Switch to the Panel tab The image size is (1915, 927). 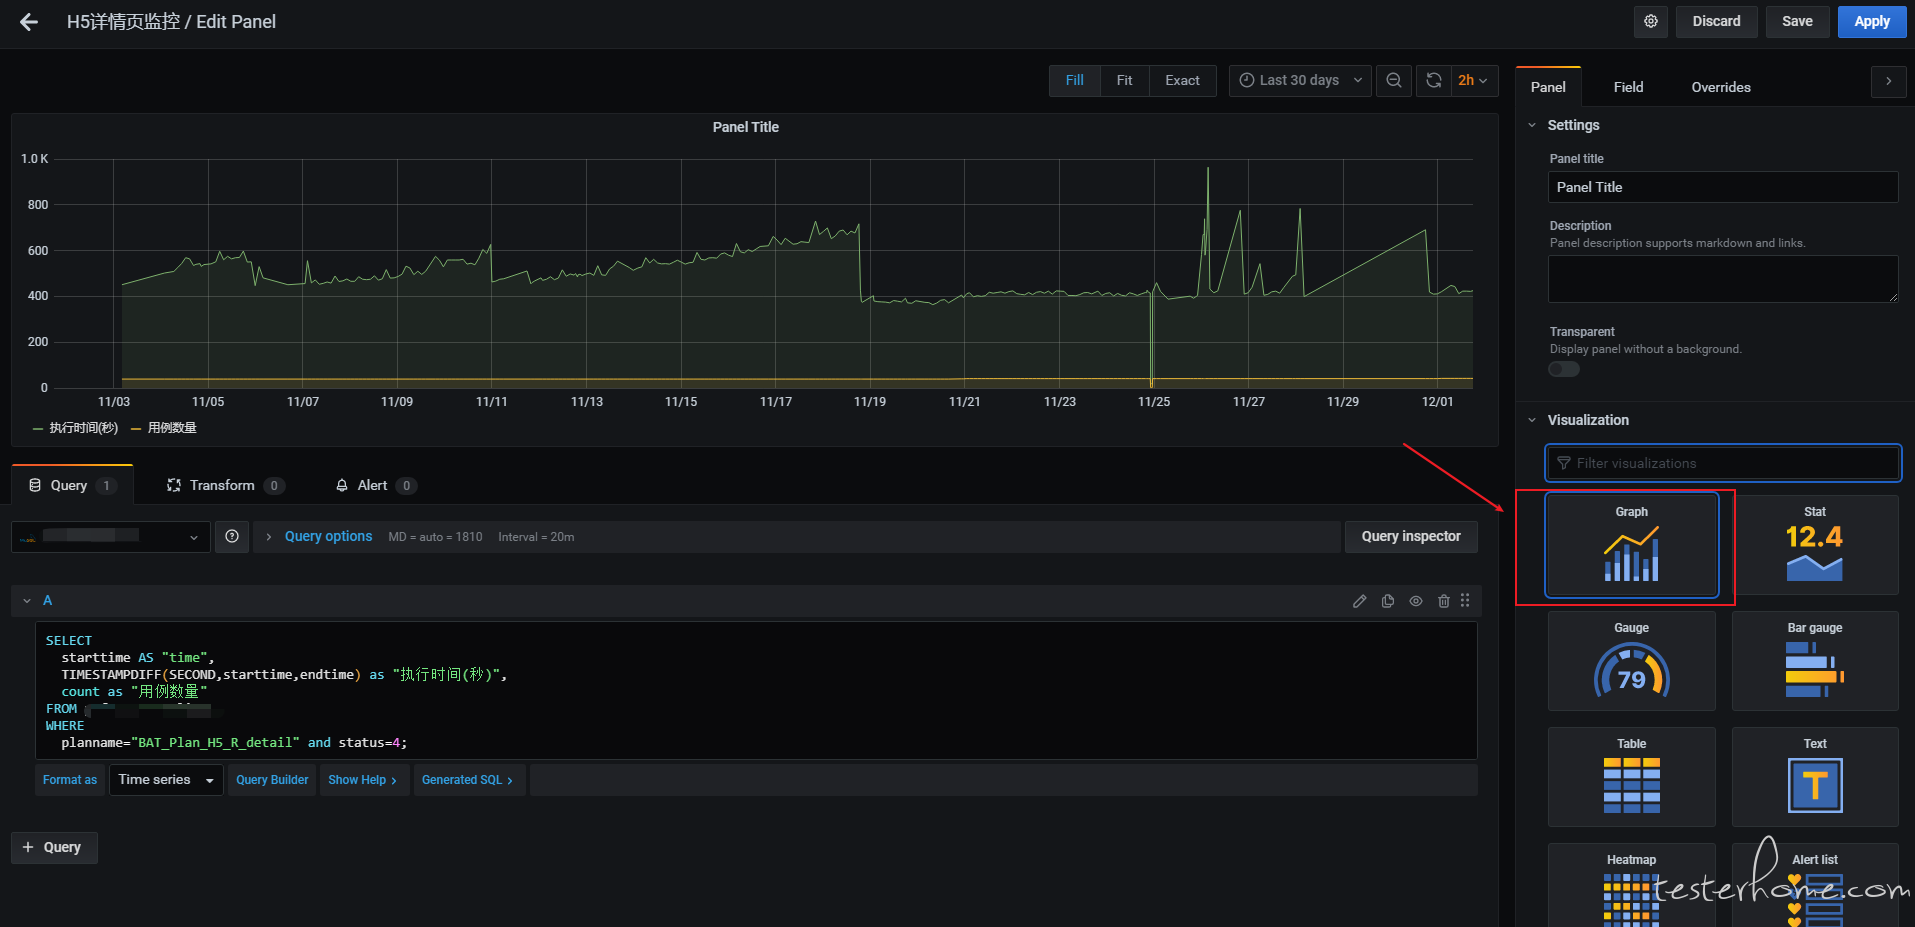coord(1548,87)
